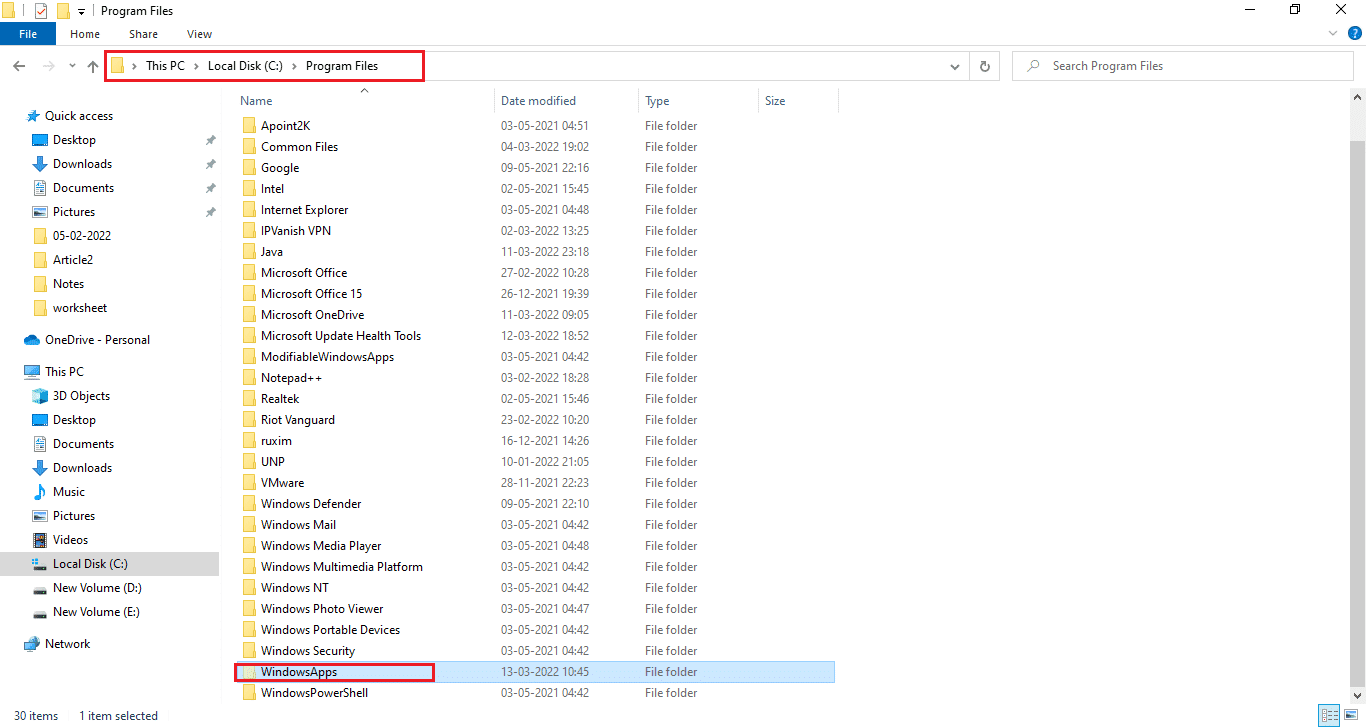Switch to the View tab
1366x727 pixels.
pyautogui.click(x=198, y=33)
